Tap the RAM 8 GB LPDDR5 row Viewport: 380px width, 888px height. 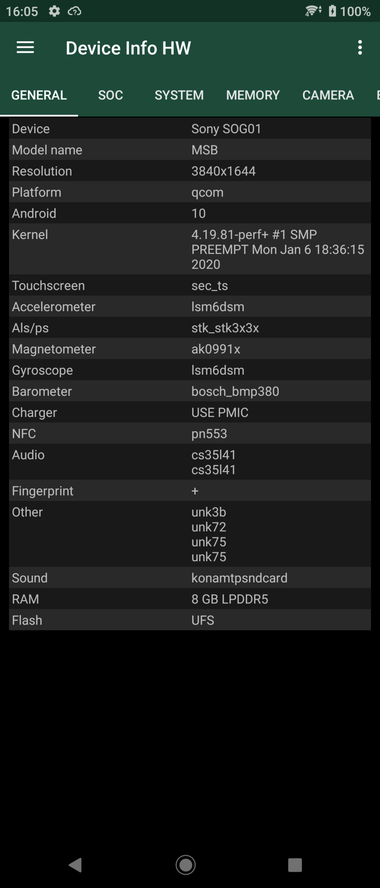190,599
